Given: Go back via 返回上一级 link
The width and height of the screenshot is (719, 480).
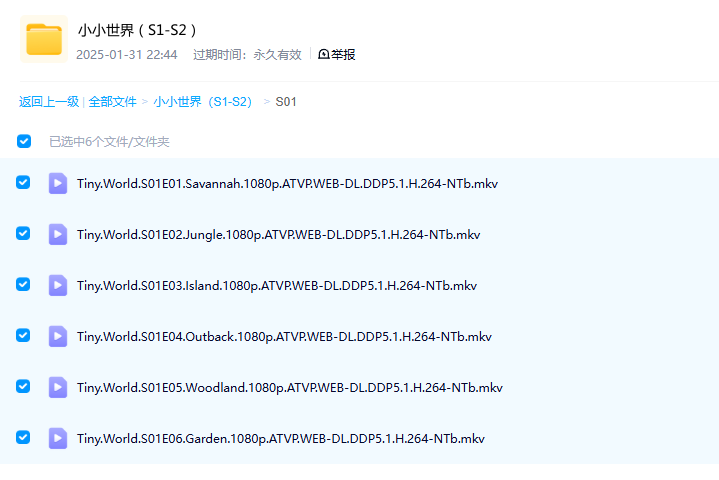Looking at the screenshot, I should 49,102.
